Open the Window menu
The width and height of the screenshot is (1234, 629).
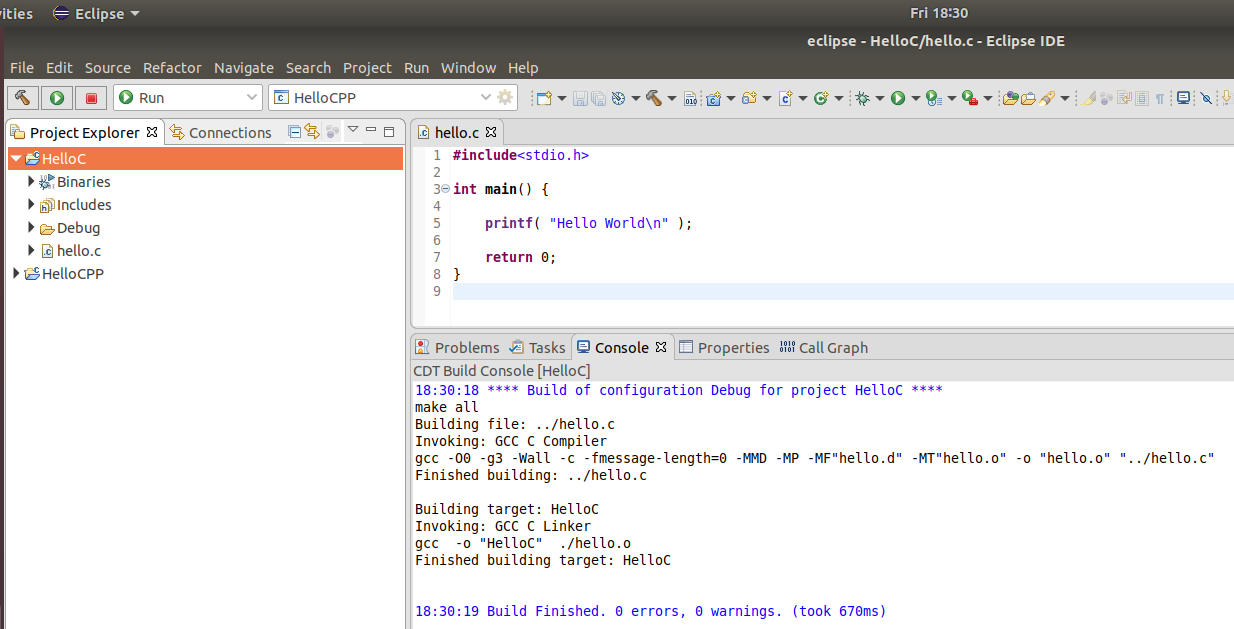click(468, 68)
